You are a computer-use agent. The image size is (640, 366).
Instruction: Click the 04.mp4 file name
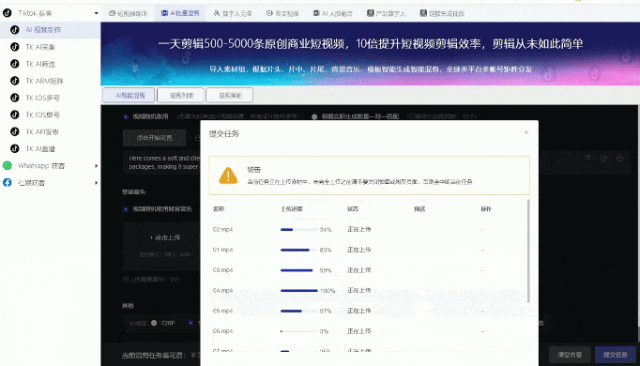222,291
